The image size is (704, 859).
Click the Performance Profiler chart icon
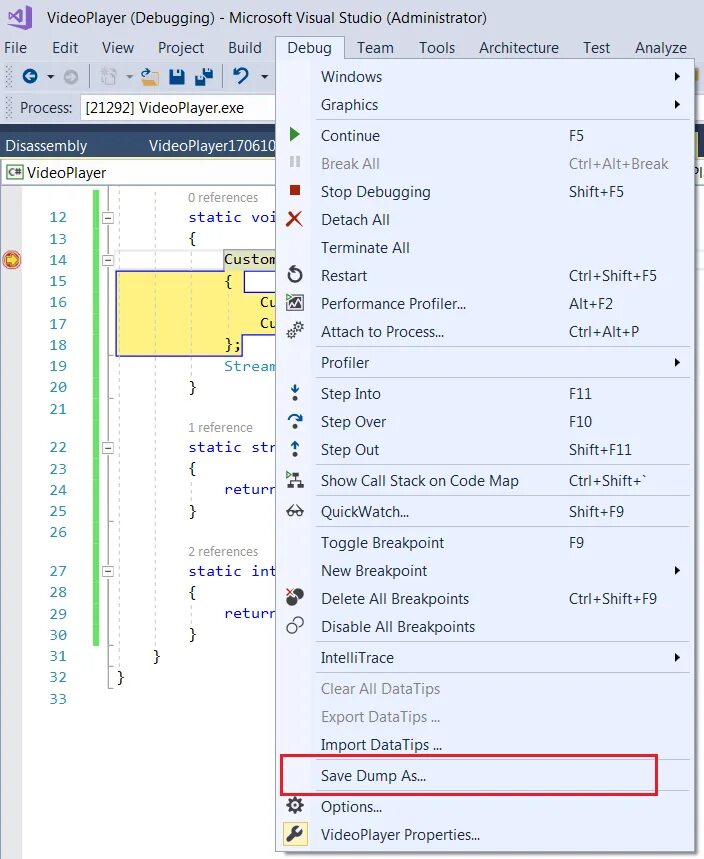pyautogui.click(x=295, y=302)
